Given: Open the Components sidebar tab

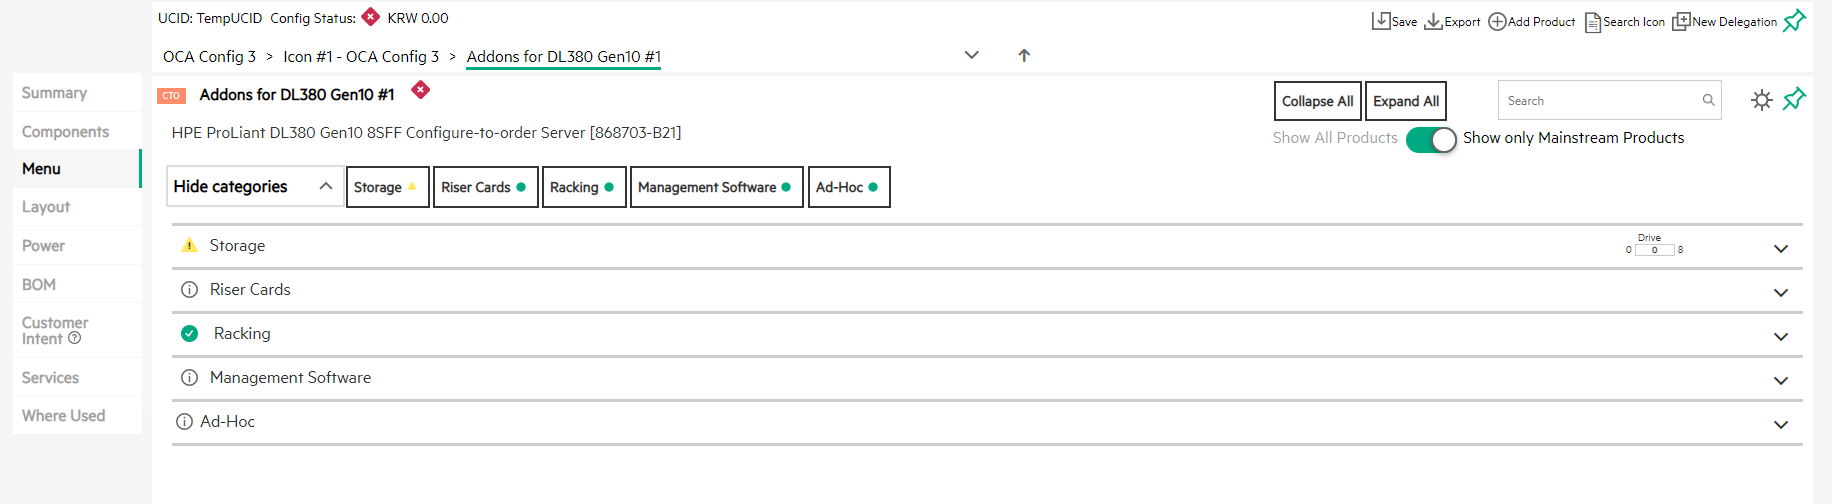Looking at the screenshot, I should pos(77,132).
